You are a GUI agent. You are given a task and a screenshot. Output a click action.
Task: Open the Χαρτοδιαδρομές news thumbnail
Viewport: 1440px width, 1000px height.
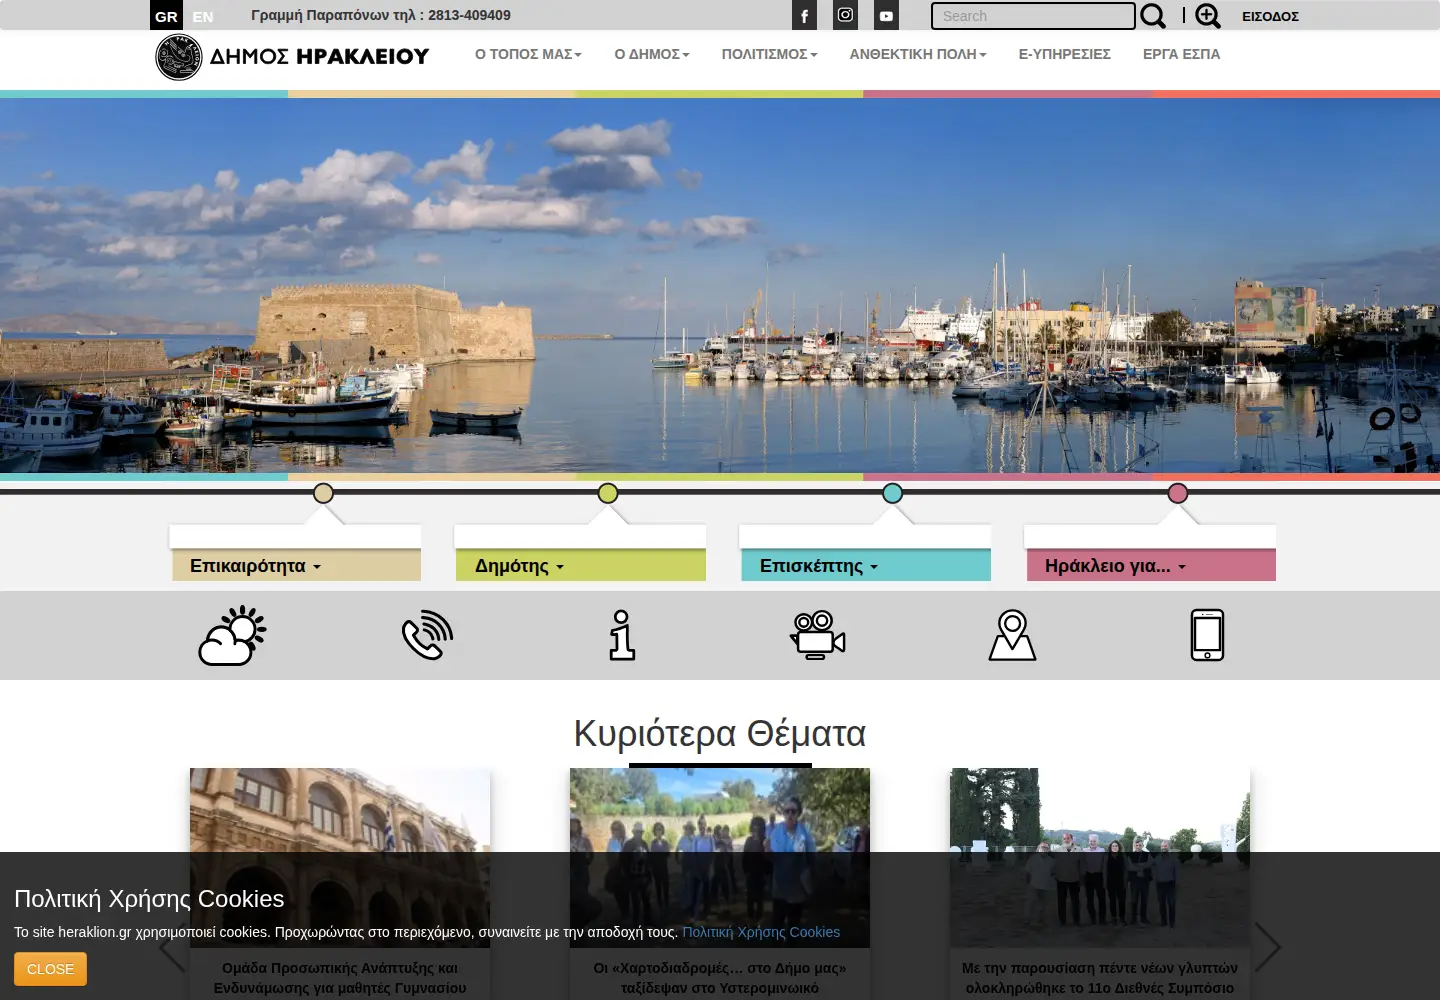pos(720,858)
